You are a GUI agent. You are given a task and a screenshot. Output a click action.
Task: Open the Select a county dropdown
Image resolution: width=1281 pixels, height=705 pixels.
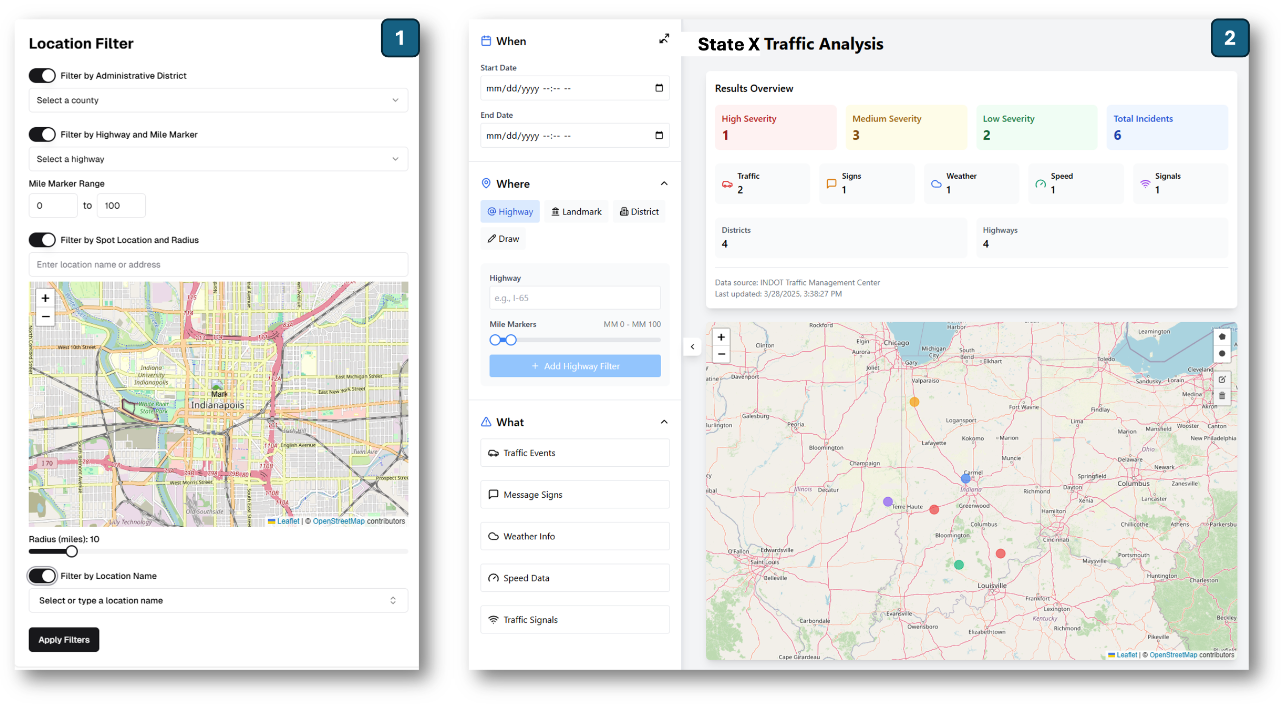[x=218, y=101]
